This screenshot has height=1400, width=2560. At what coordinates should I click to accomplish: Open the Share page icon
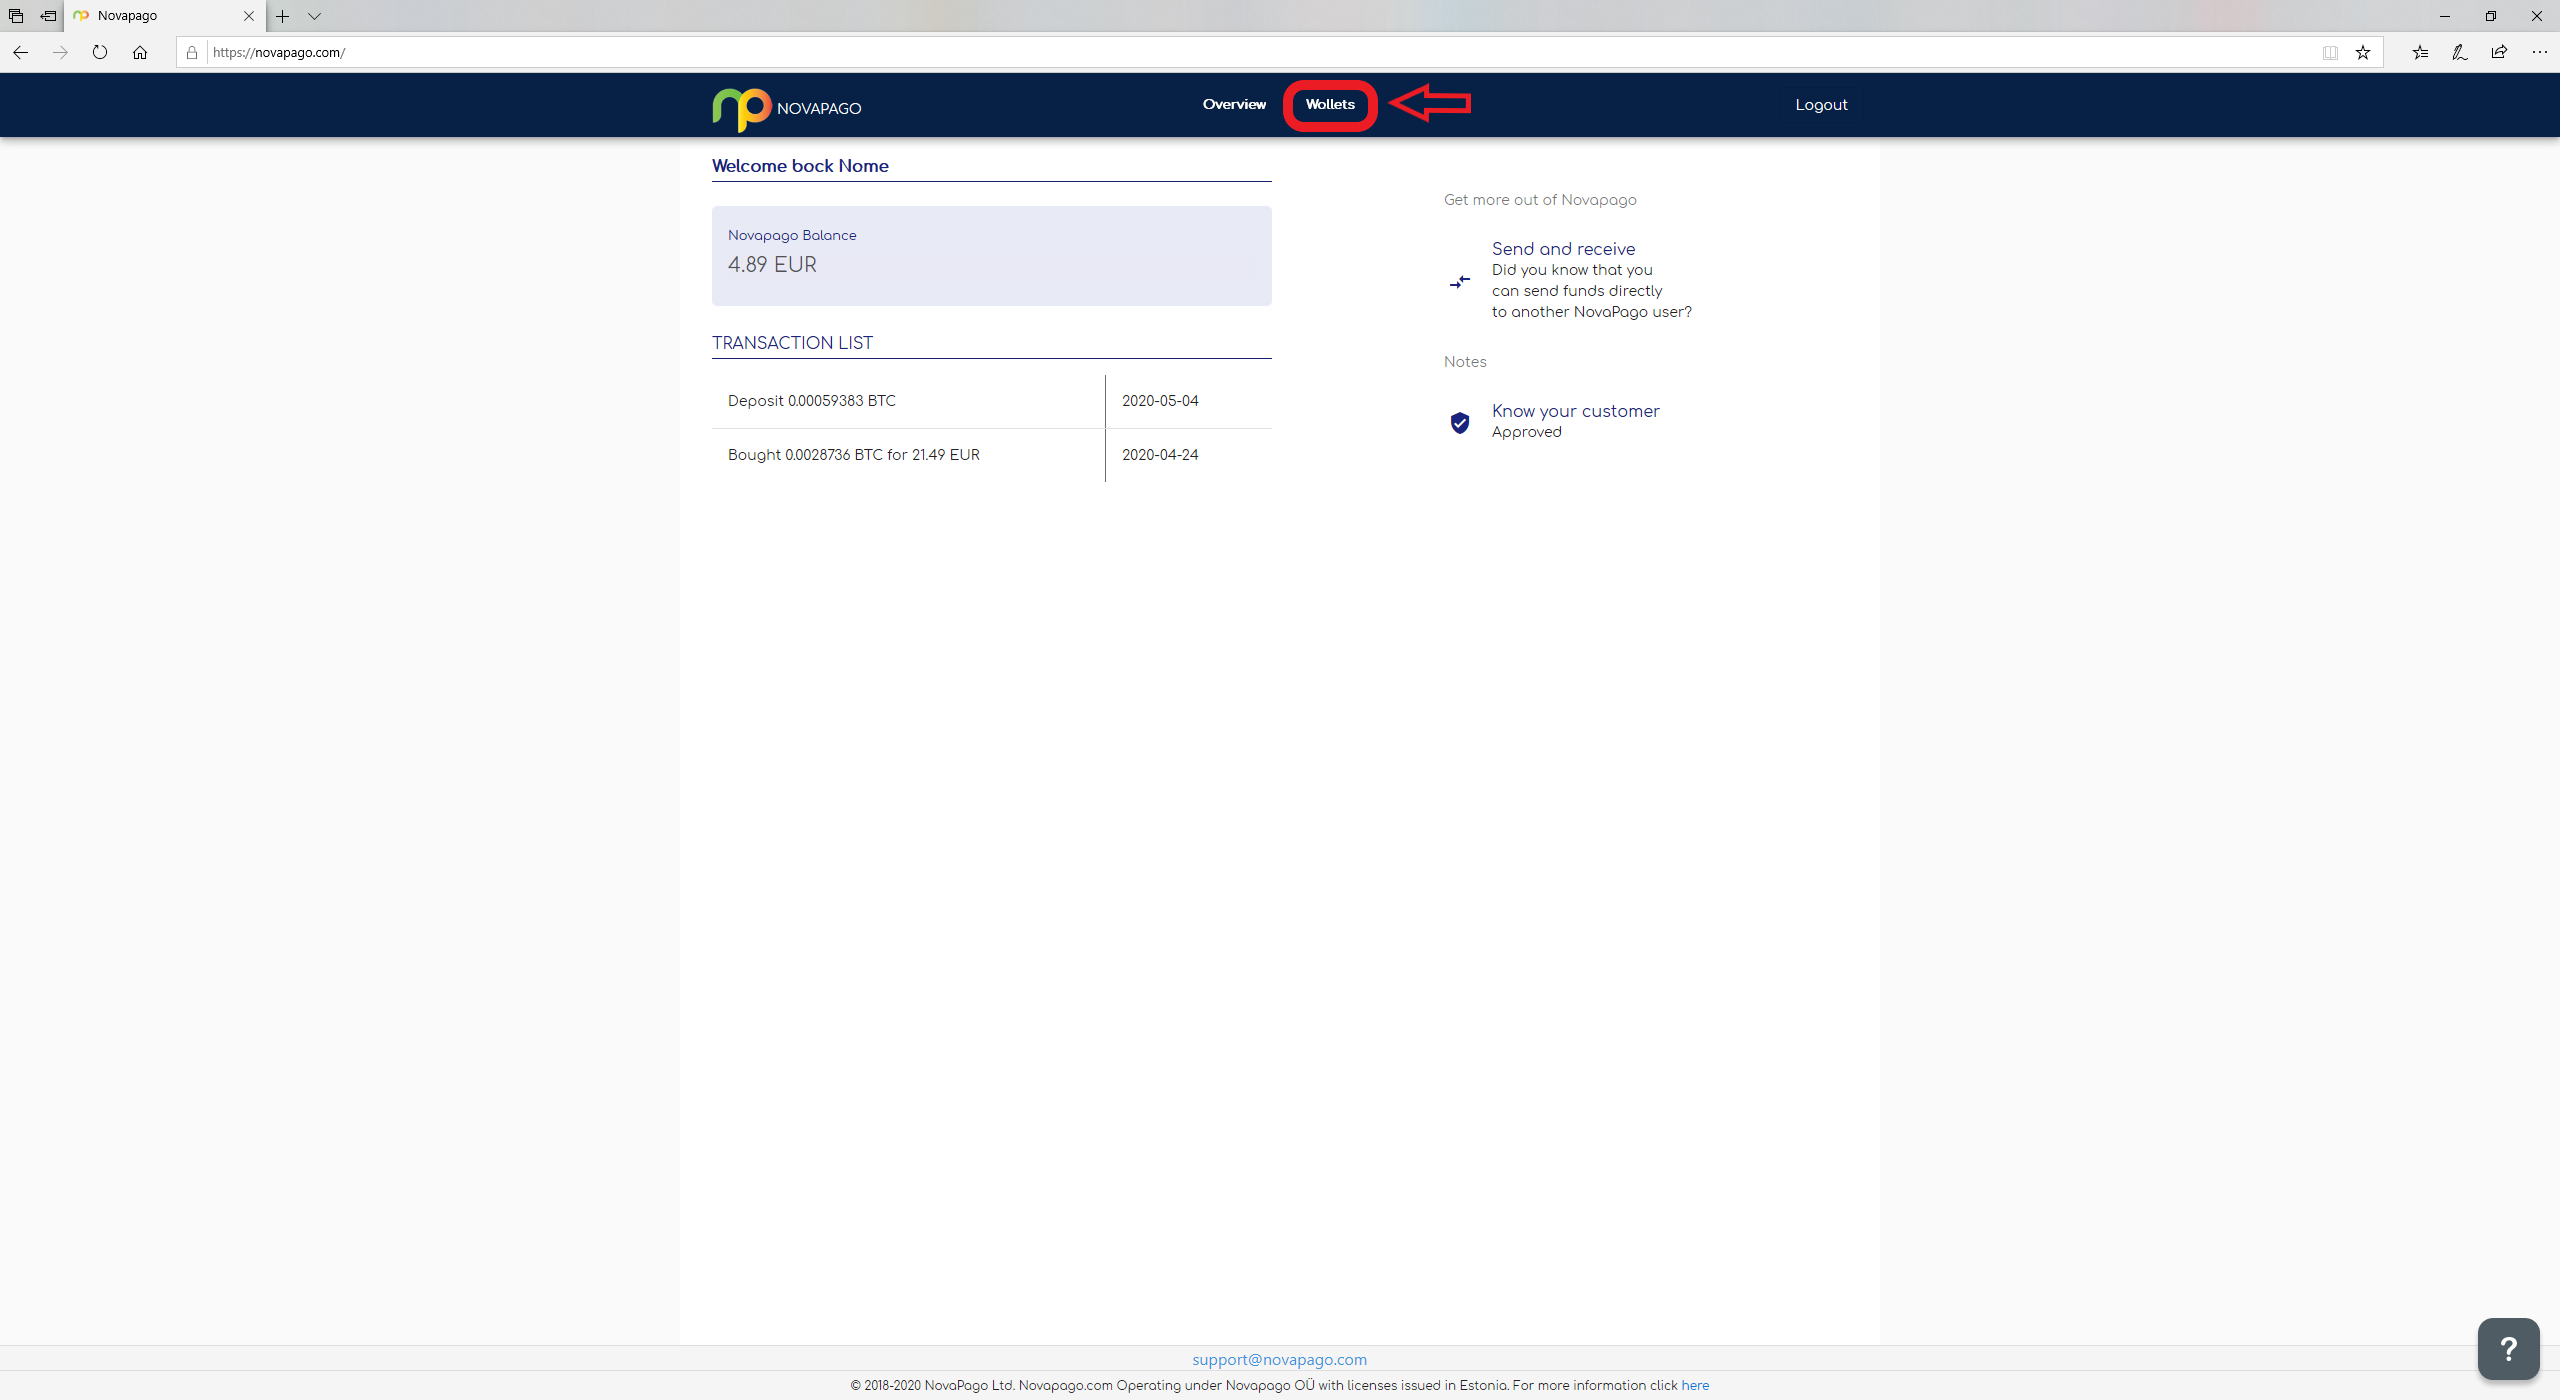tap(2499, 52)
